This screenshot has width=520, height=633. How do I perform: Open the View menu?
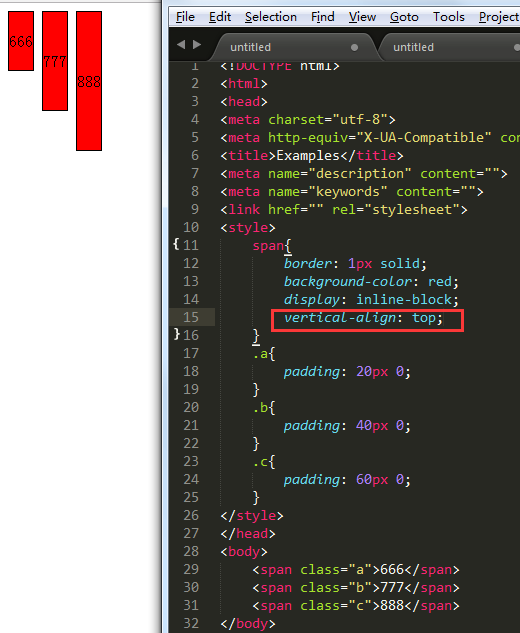[362, 17]
